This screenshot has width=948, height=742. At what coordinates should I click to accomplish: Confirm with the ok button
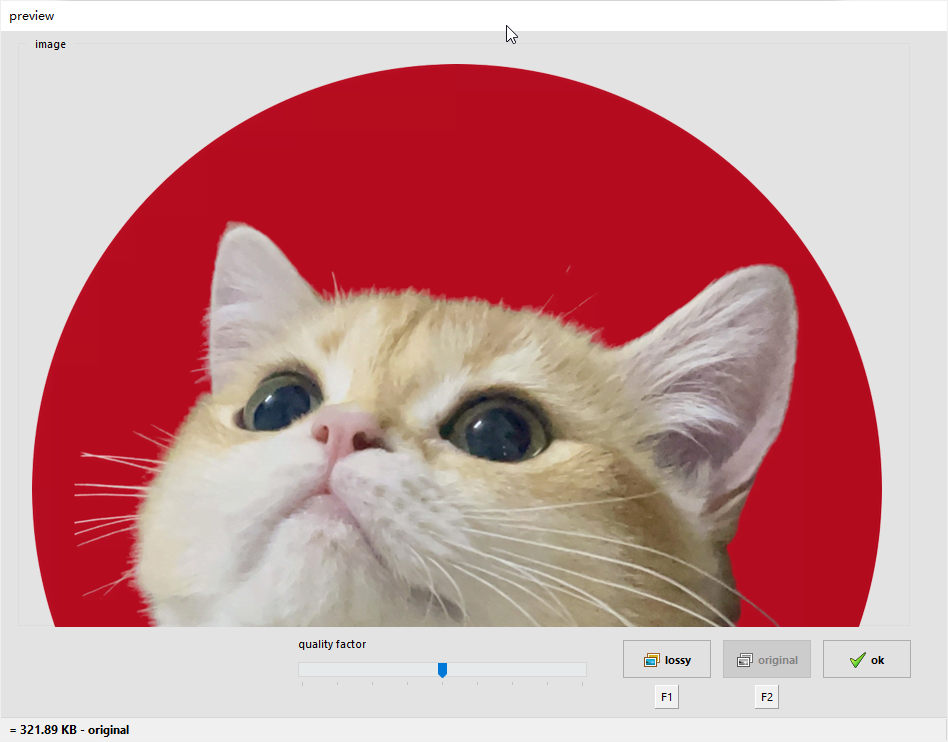pos(866,659)
